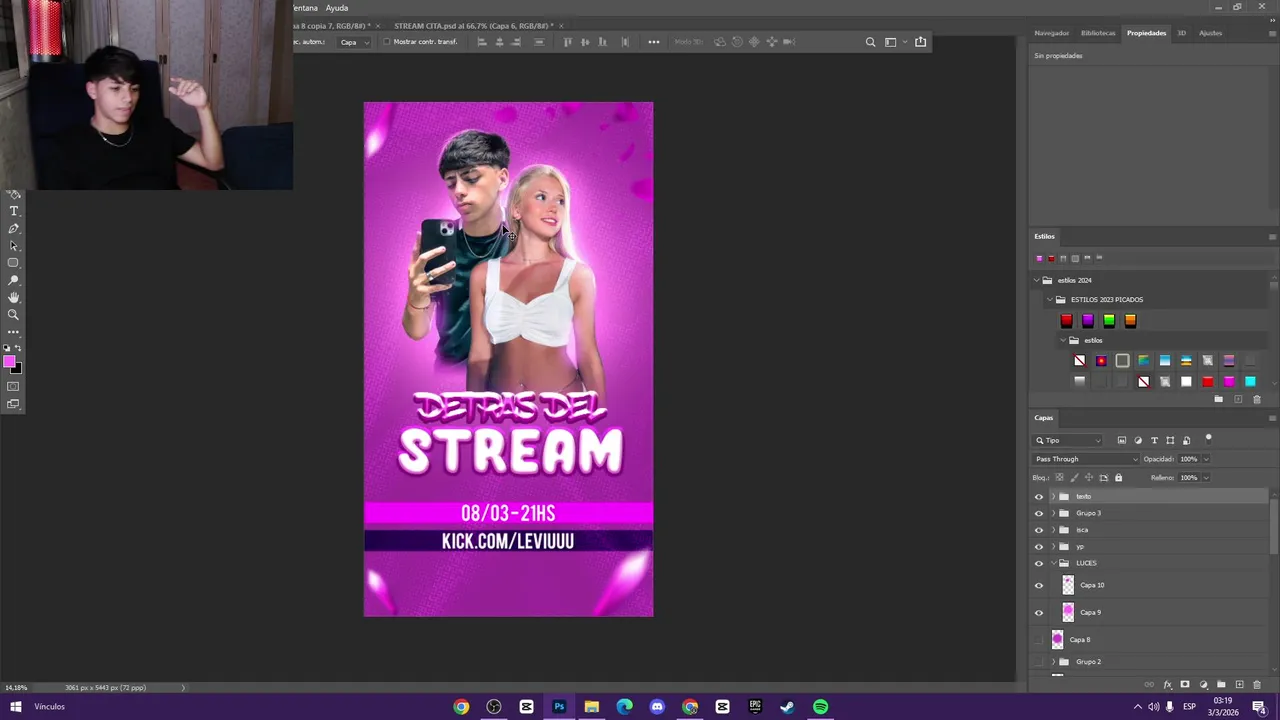Show the hidden Capa 8 layer

(x=1038, y=640)
